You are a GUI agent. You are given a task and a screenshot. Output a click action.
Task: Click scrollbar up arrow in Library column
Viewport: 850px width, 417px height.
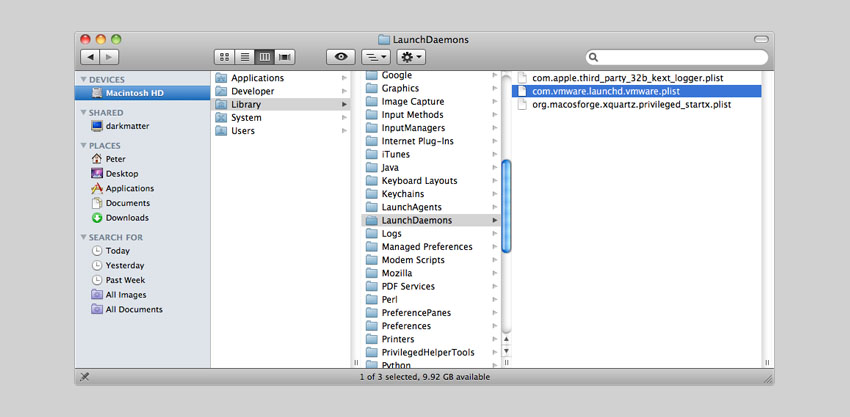(506, 339)
